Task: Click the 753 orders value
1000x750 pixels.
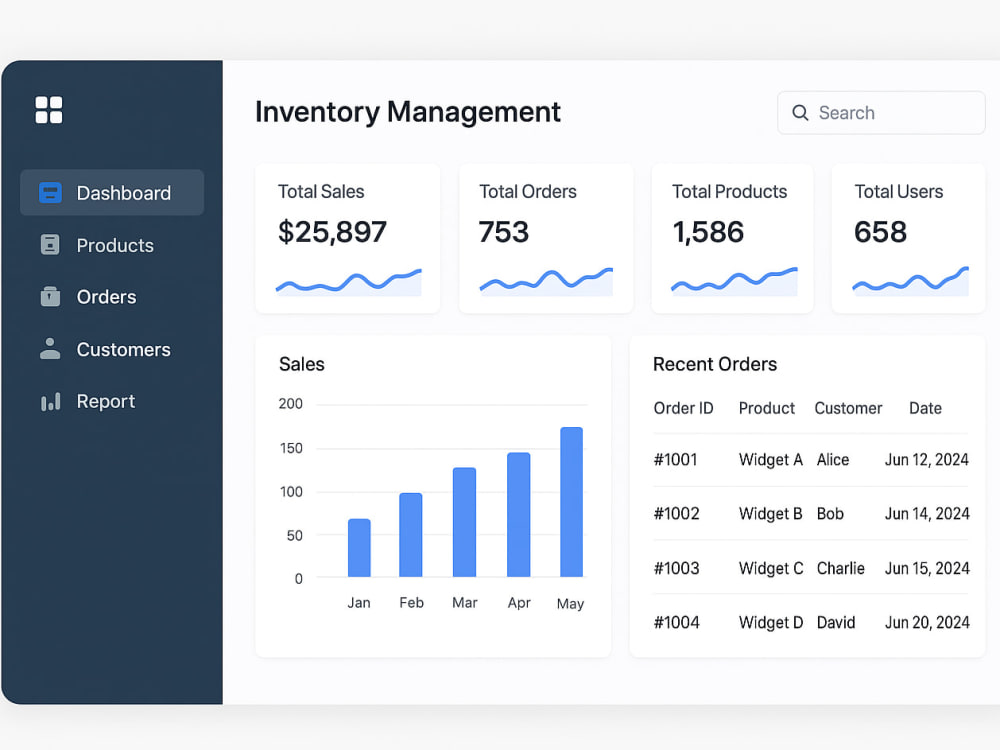Action: pos(504,232)
